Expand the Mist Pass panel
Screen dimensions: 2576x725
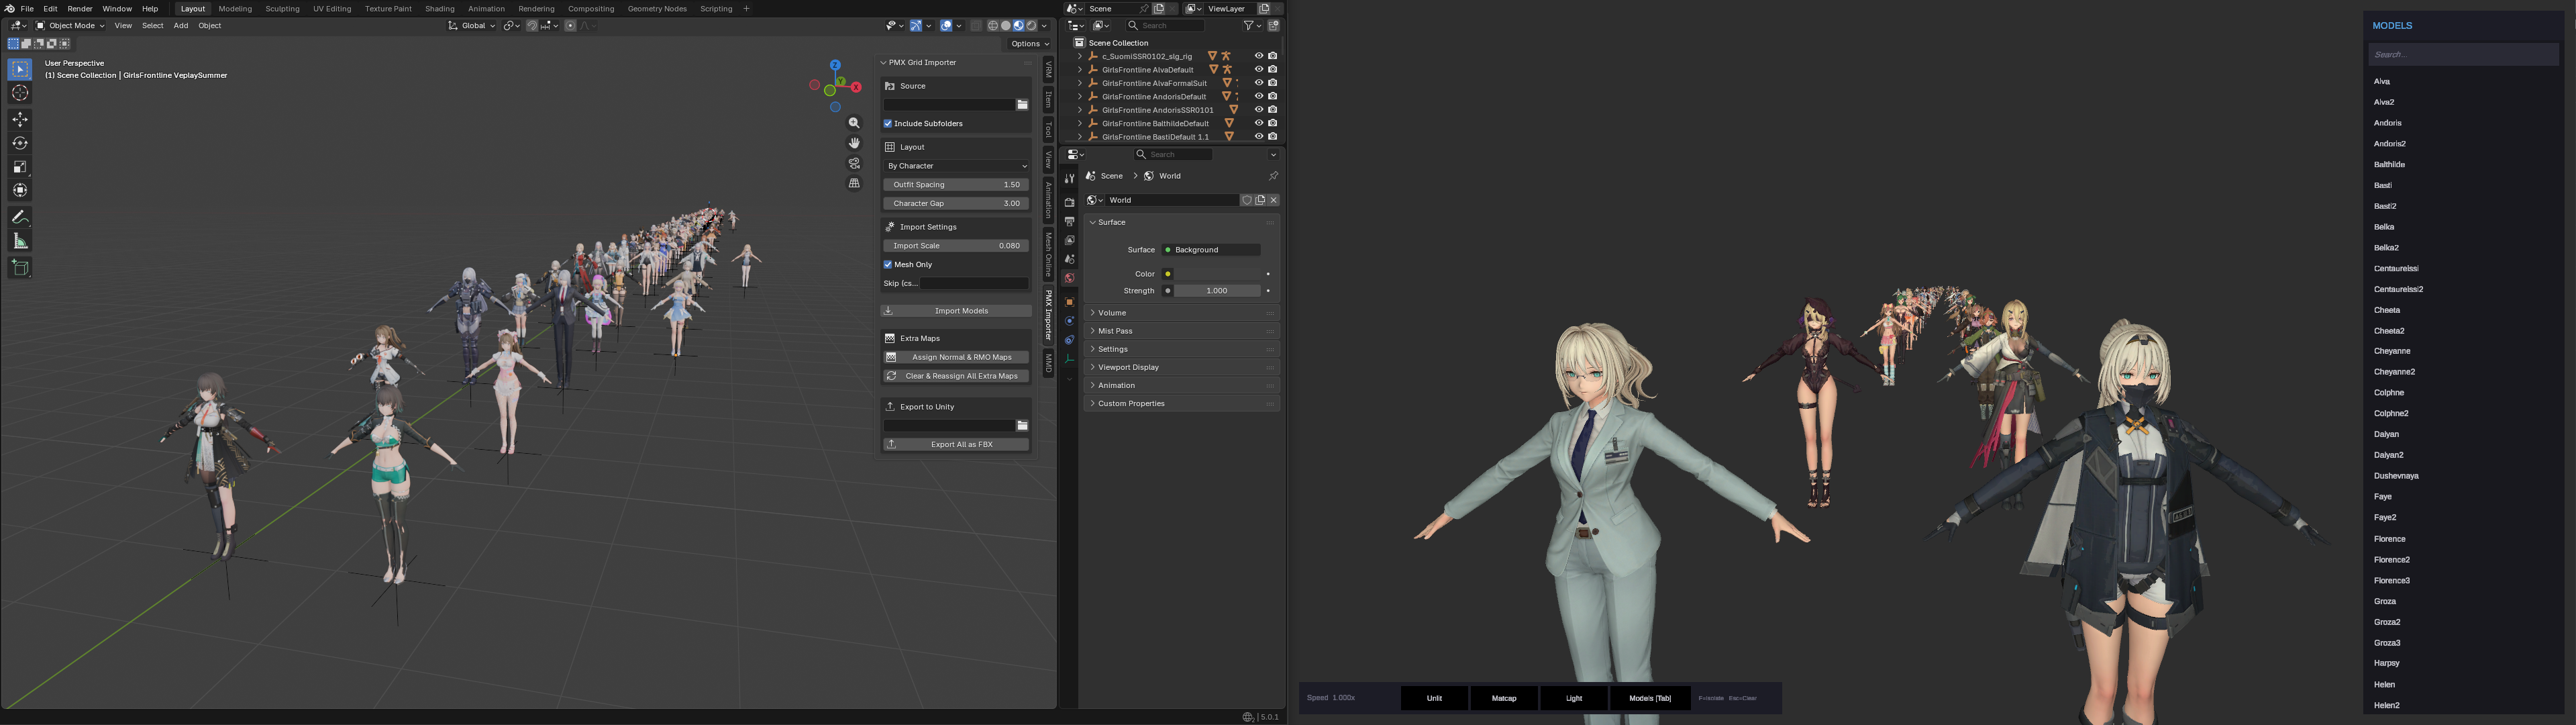point(1115,331)
